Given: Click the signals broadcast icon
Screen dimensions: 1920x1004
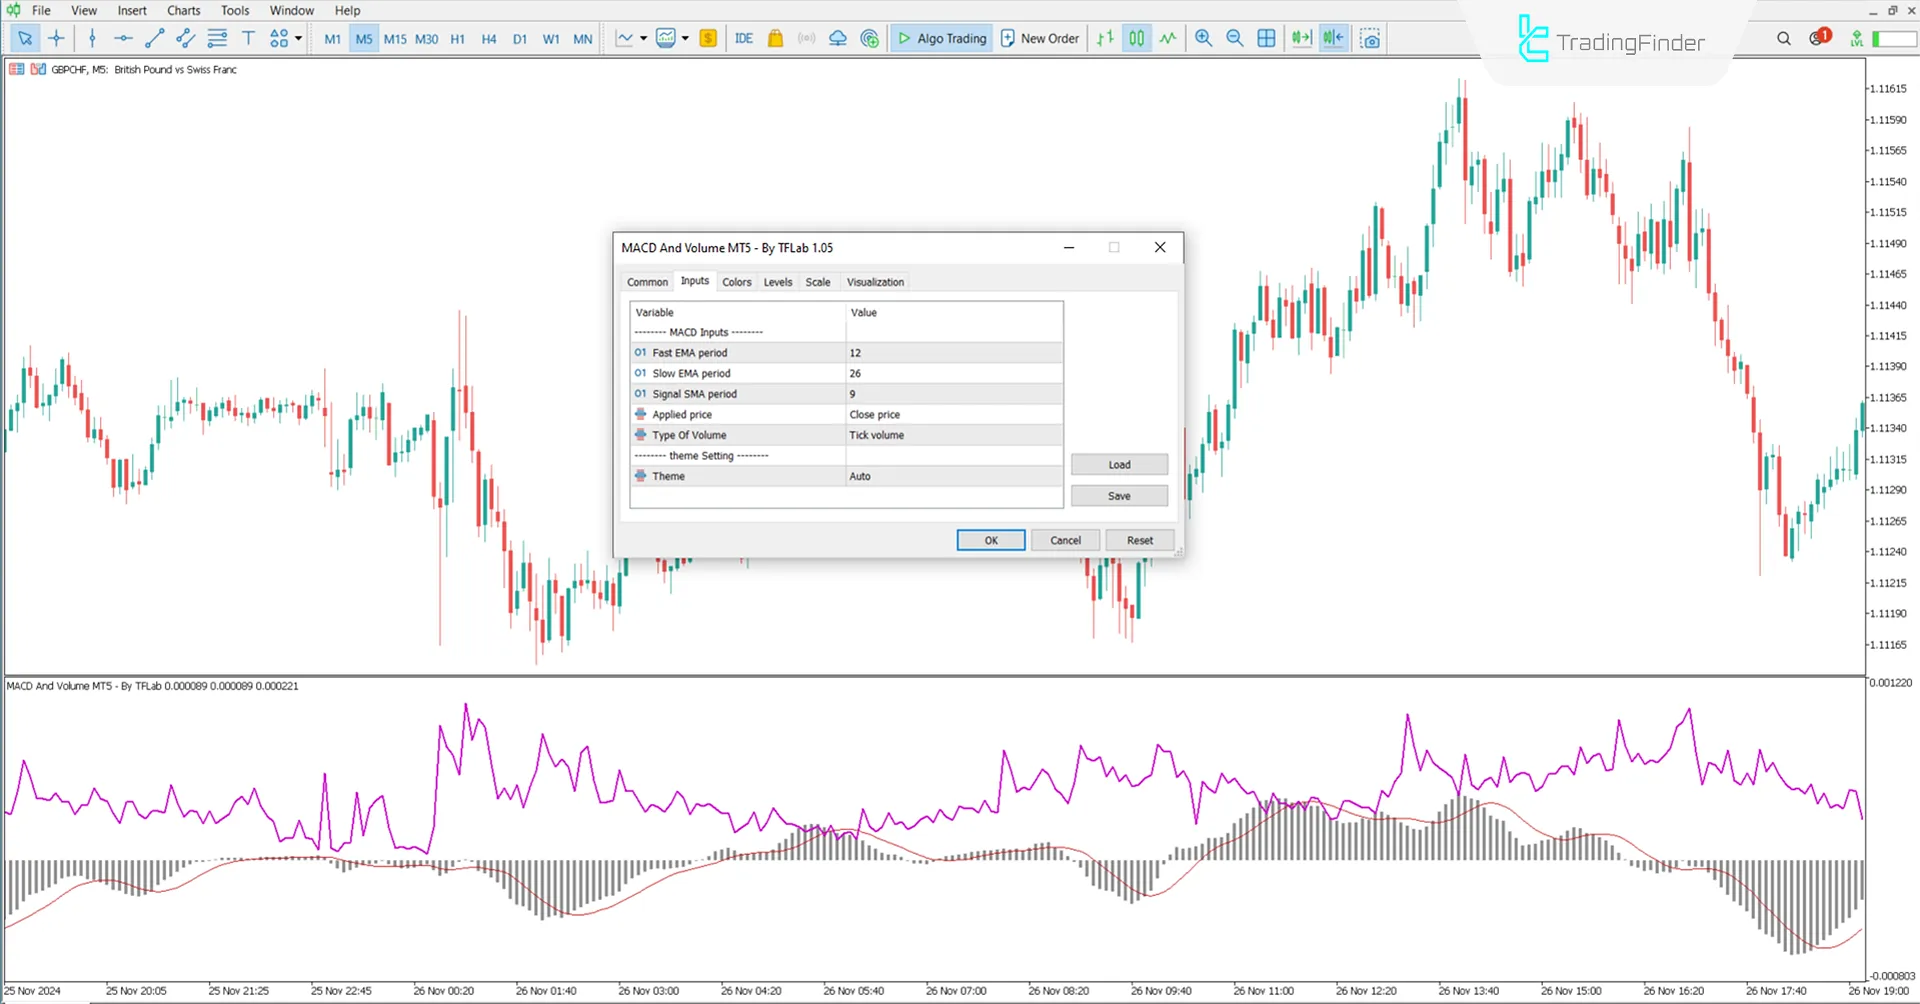Looking at the screenshot, I should coord(806,38).
